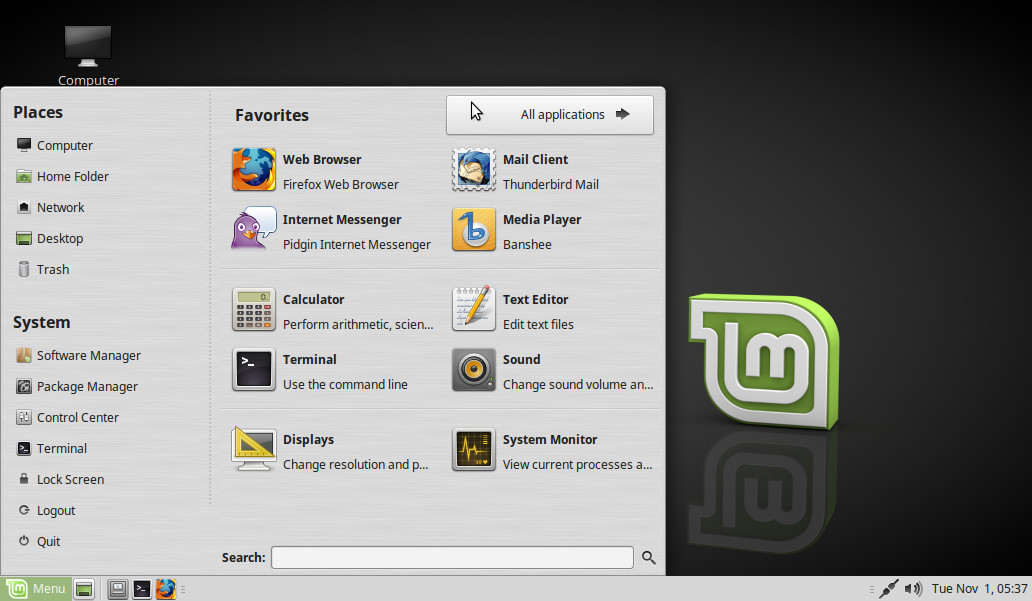
Task: Select Control Center in System
Action: point(77,418)
